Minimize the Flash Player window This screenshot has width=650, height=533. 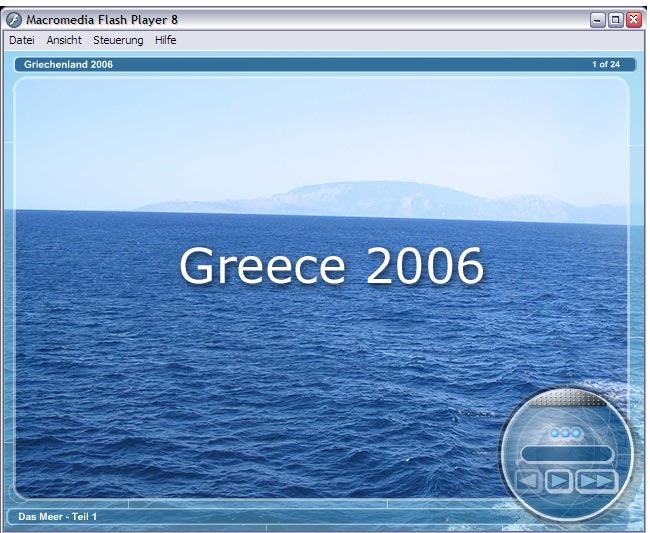point(597,20)
